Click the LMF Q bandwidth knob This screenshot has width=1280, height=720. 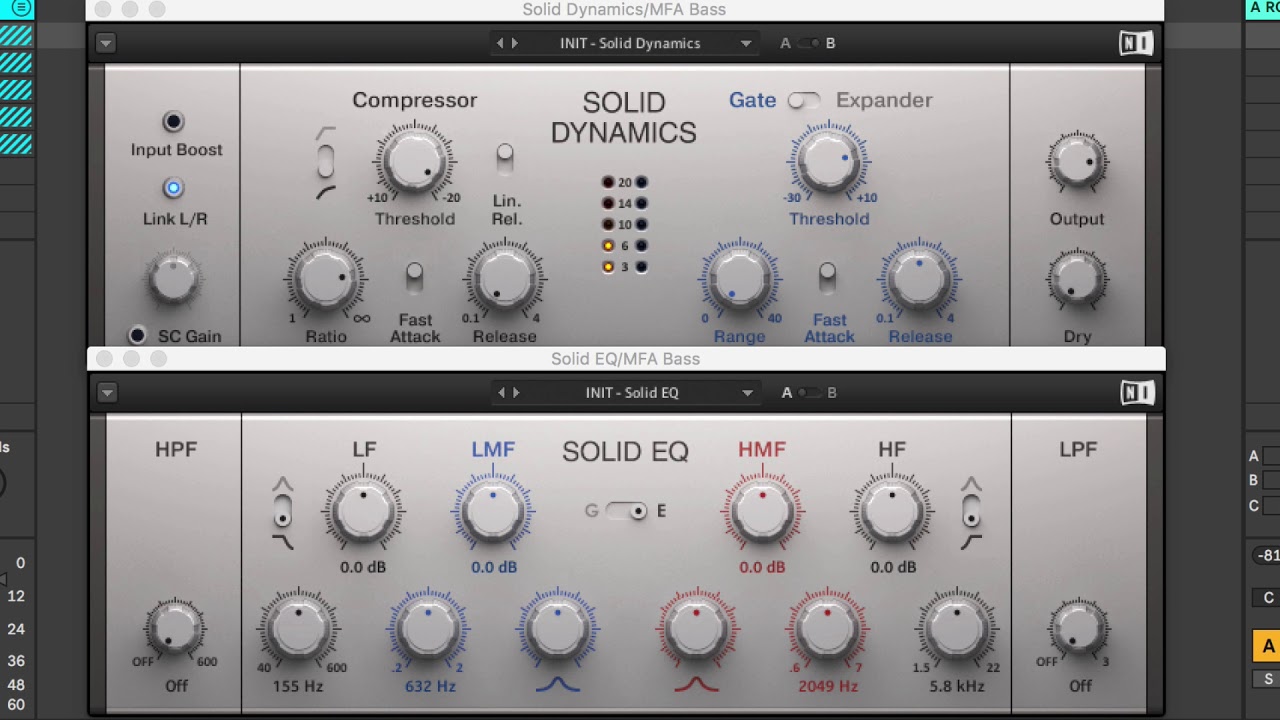tap(558, 629)
